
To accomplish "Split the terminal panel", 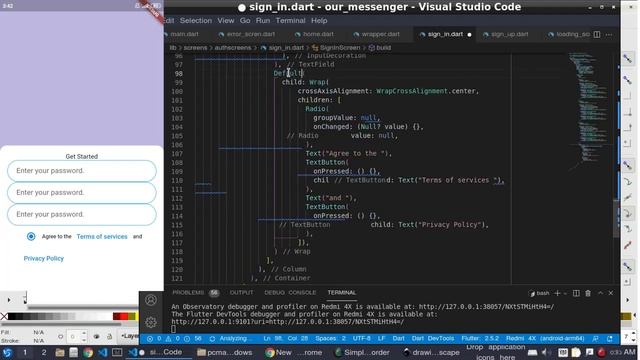I will click(x=576, y=293).
